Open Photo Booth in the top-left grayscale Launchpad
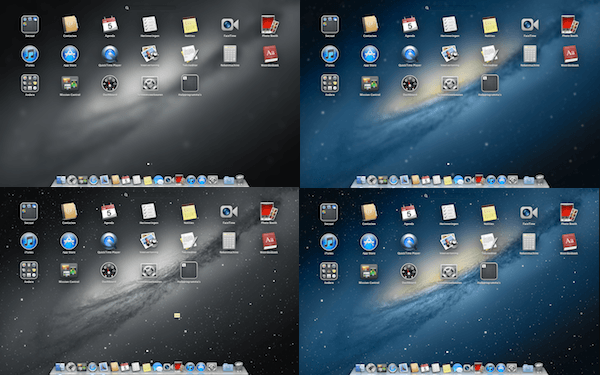This screenshot has height=375, width=600. click(x=269, y=24)
